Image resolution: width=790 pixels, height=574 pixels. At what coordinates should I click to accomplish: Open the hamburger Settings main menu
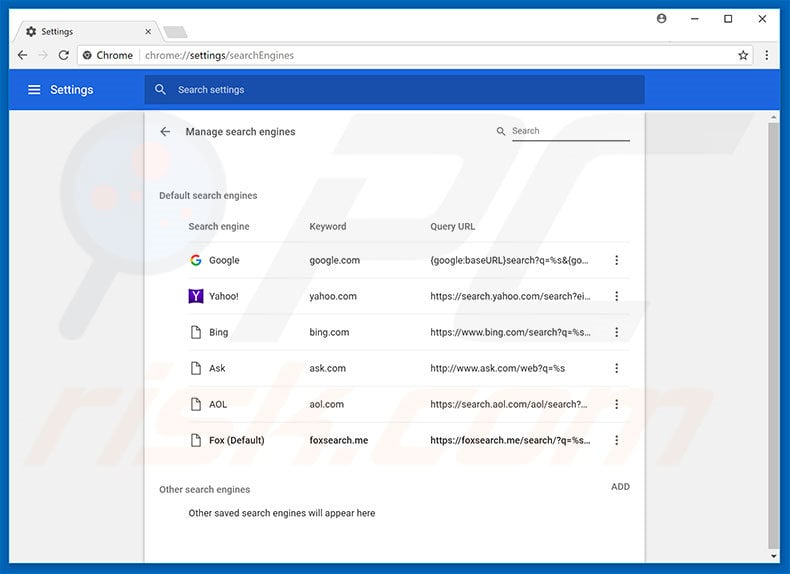coord(34,90)
